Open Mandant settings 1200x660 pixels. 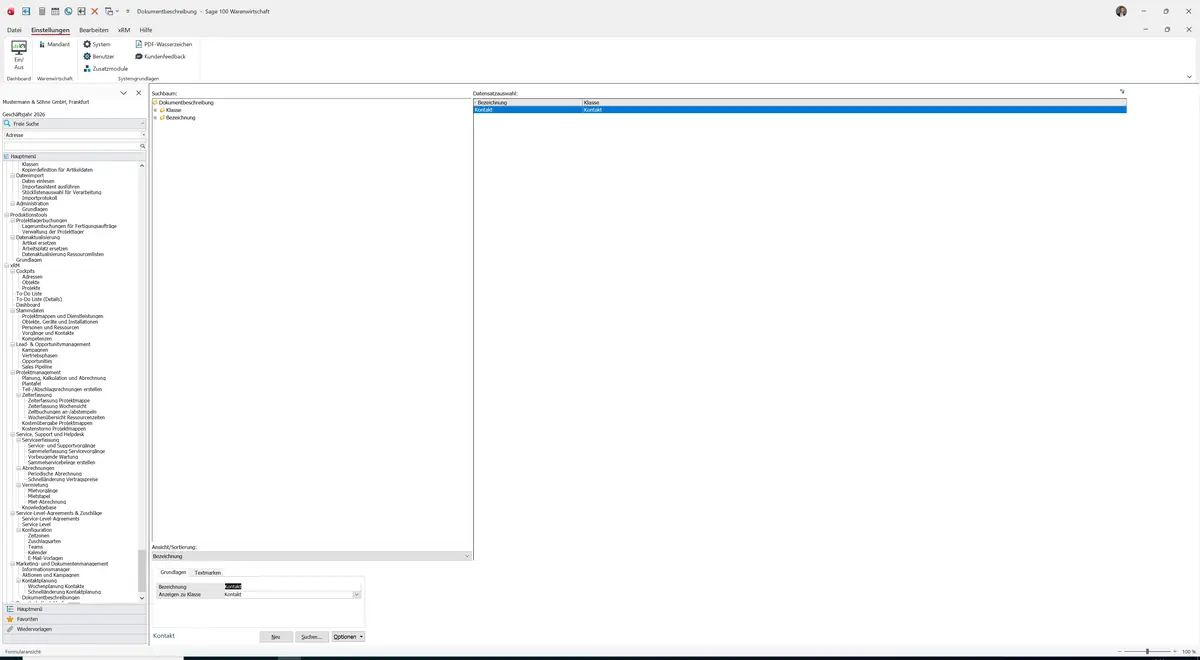coord(54,44)
